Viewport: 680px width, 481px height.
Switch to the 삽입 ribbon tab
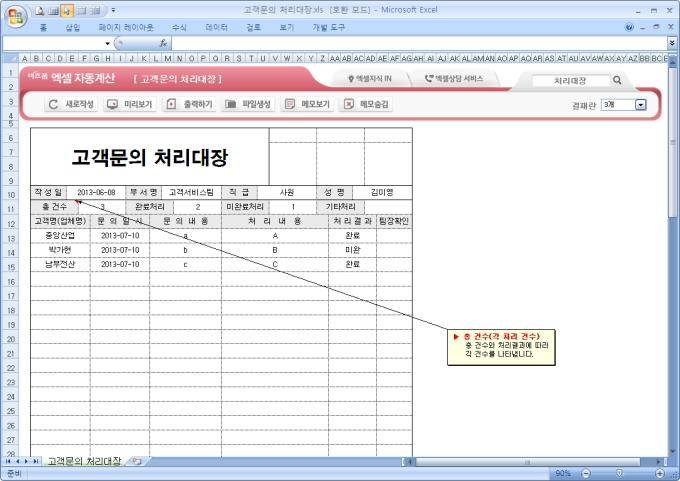tap(73, 27)
